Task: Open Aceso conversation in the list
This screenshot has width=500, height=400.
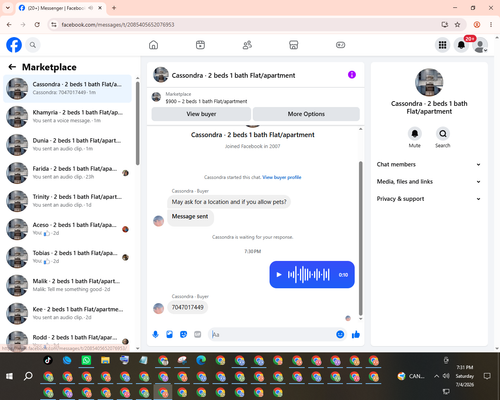Action: point(67,229)
